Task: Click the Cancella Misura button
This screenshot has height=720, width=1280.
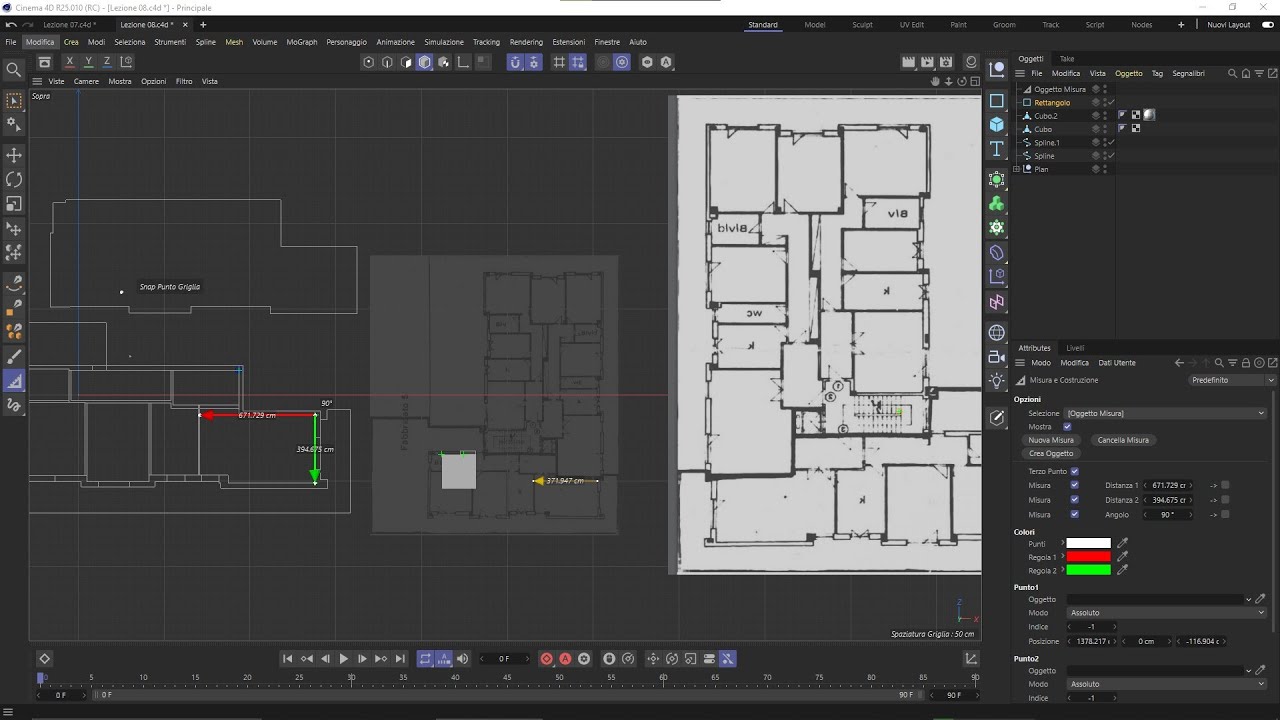Action: coord(1123,440)
